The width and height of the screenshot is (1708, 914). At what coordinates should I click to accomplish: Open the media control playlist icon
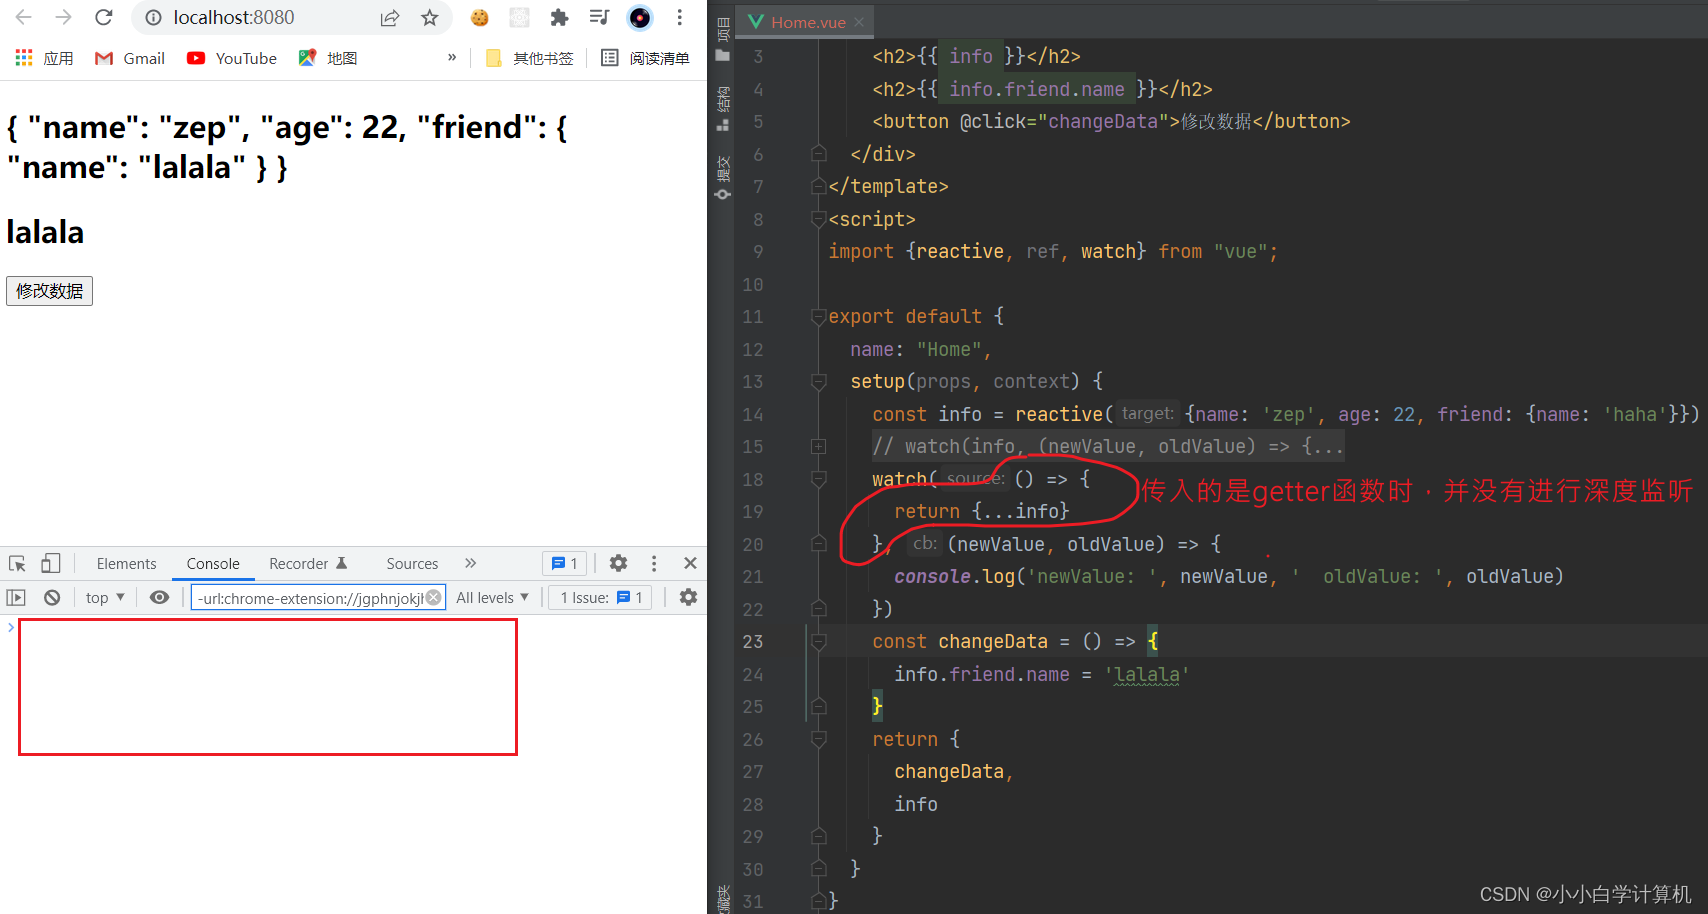coord(599,17)
